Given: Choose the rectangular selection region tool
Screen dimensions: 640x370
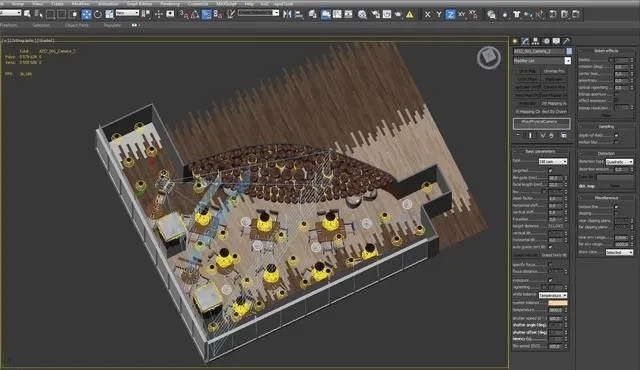Looking at the screenshot, I should [x=51, y=14].
